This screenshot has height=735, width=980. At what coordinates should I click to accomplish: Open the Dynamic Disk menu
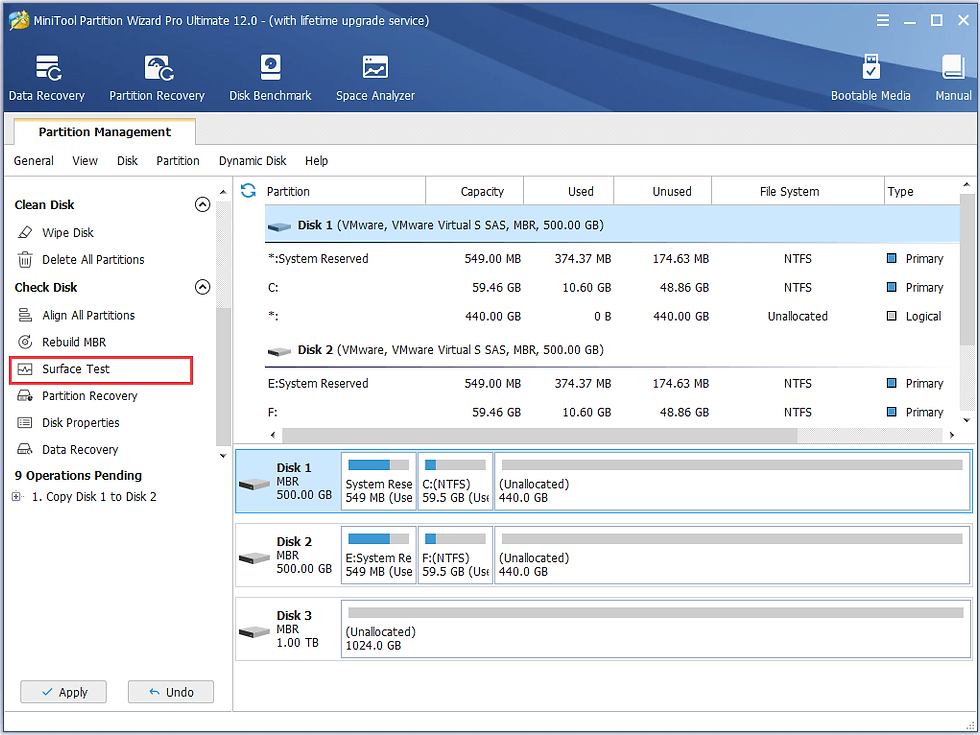252,161
